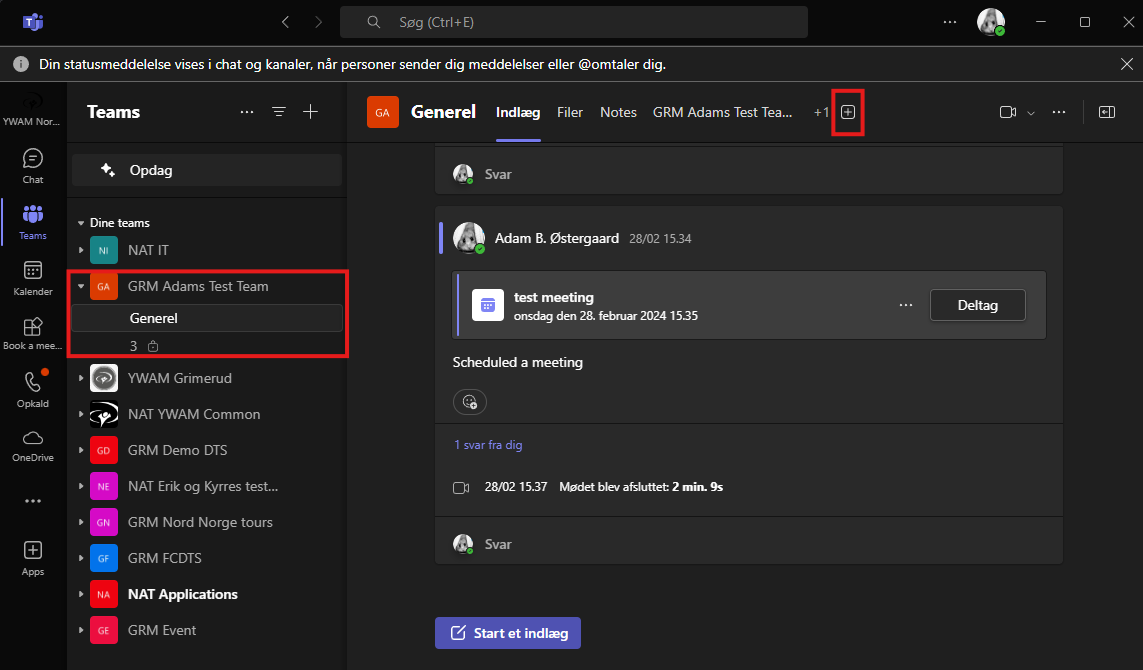Collapse GRM Adams Test Team
This screenshot has height=670, width=1143.
(x=81, y=286)
